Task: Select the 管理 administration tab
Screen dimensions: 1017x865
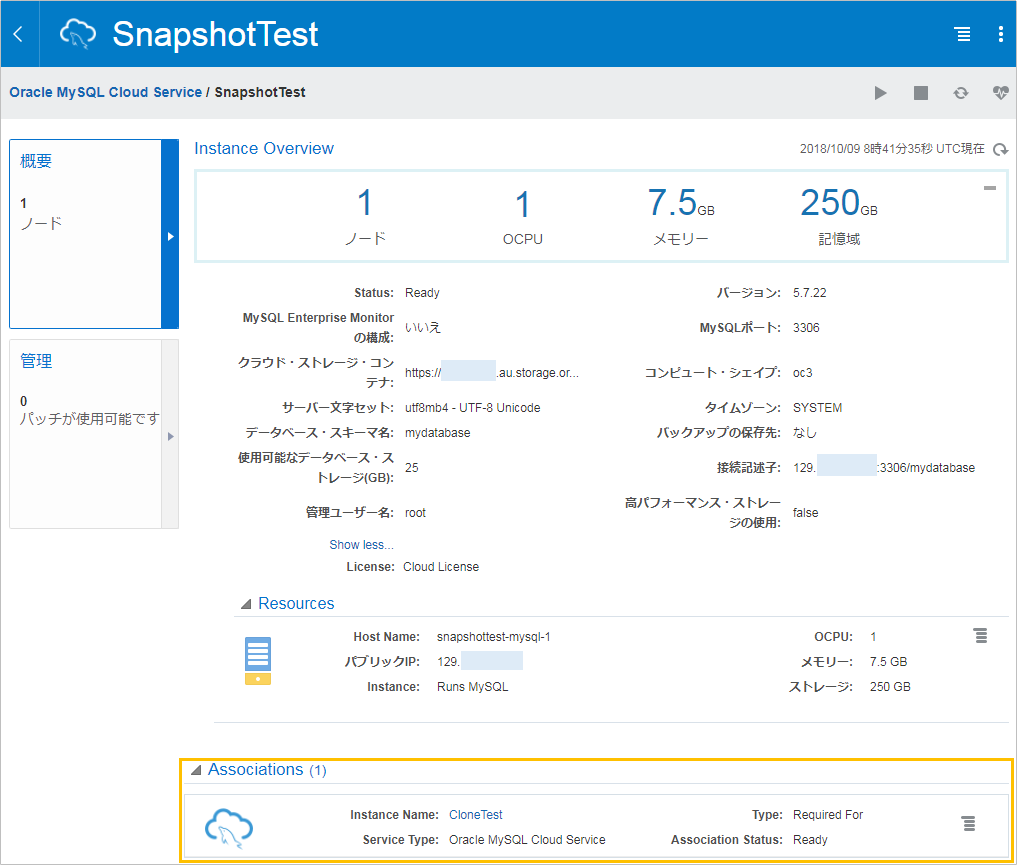Action: coord(86,434)
